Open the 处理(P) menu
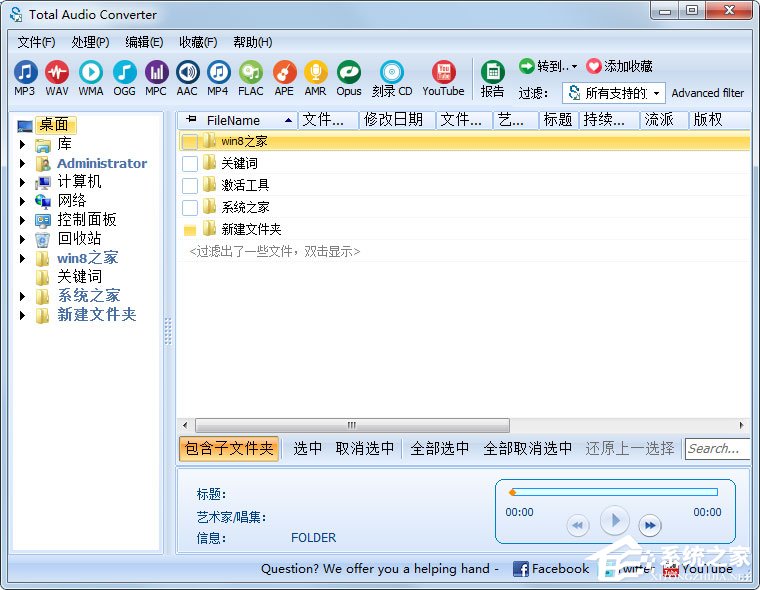 90,42
